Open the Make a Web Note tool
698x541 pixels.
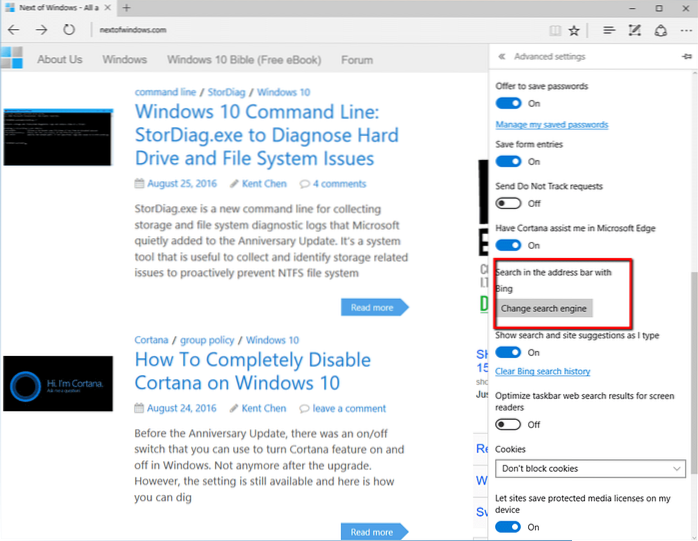point(634,31)
